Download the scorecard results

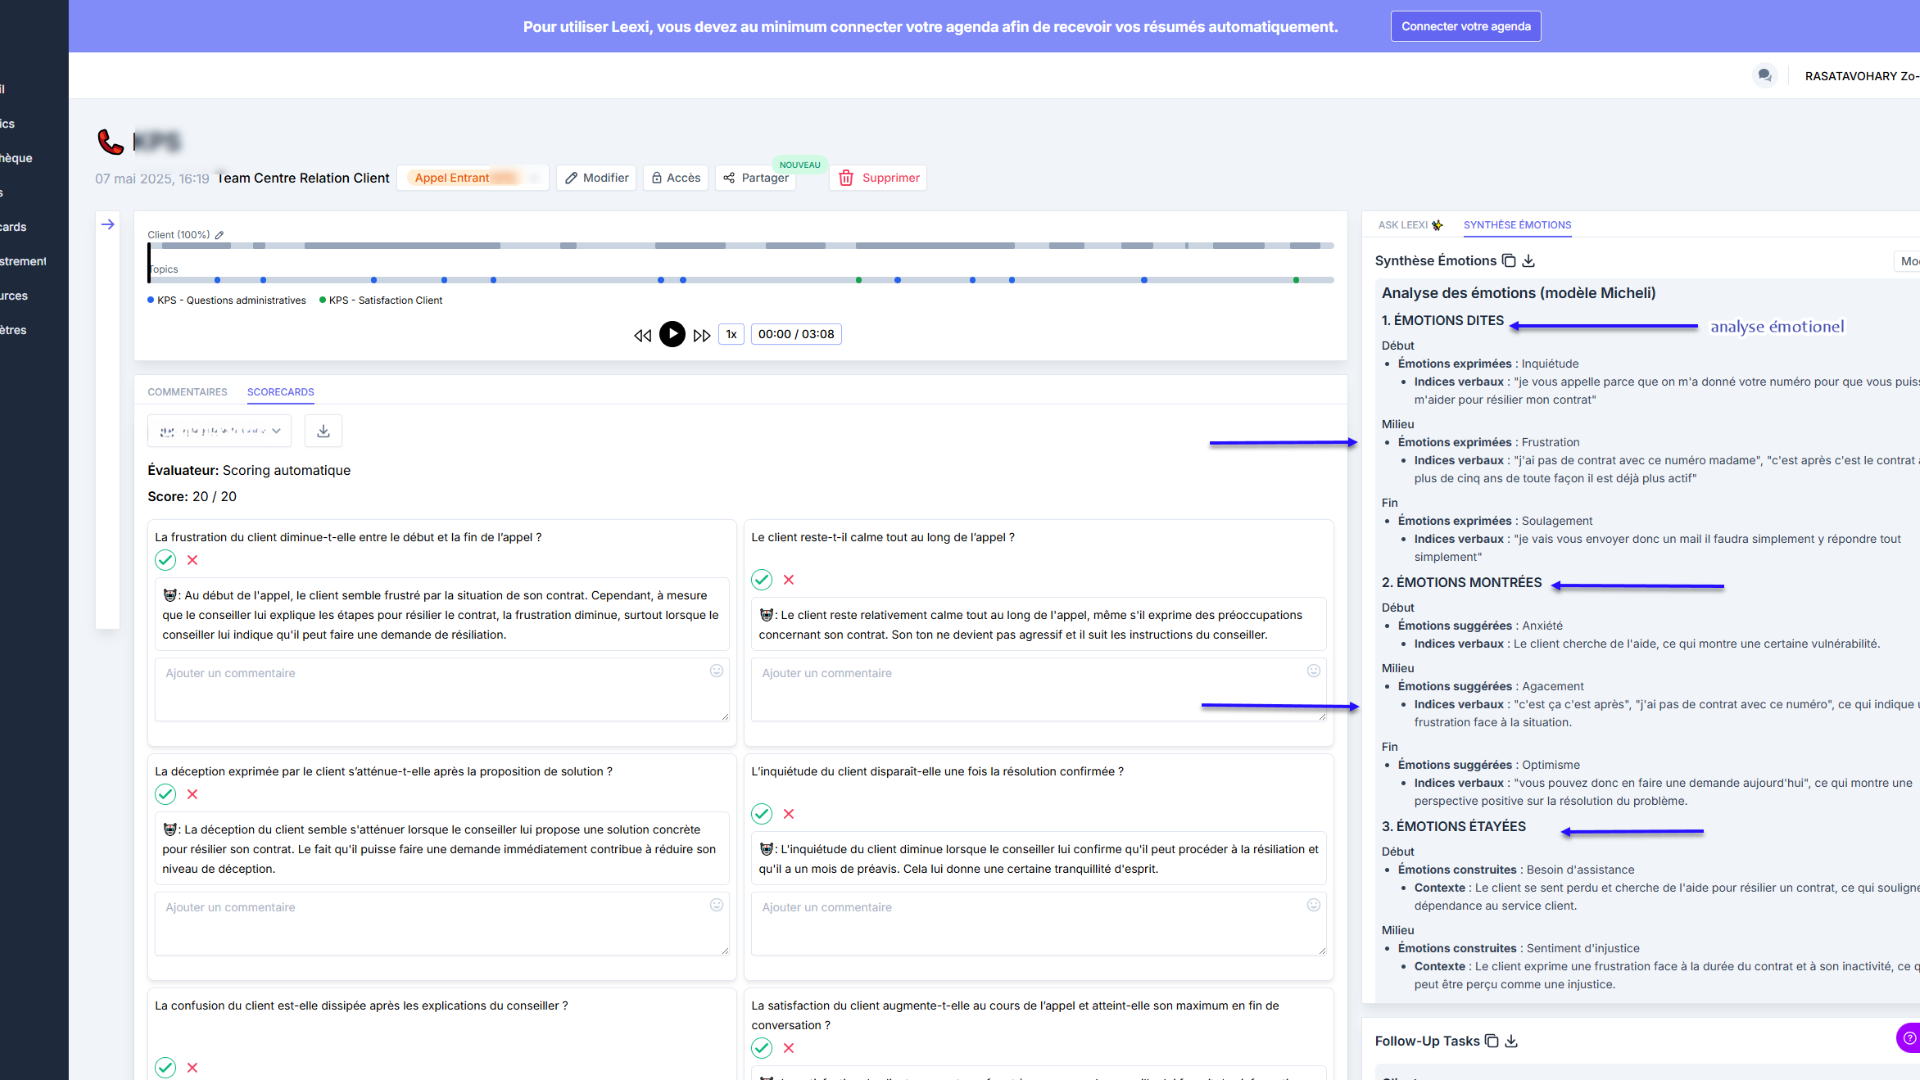(x=322, y=430)
